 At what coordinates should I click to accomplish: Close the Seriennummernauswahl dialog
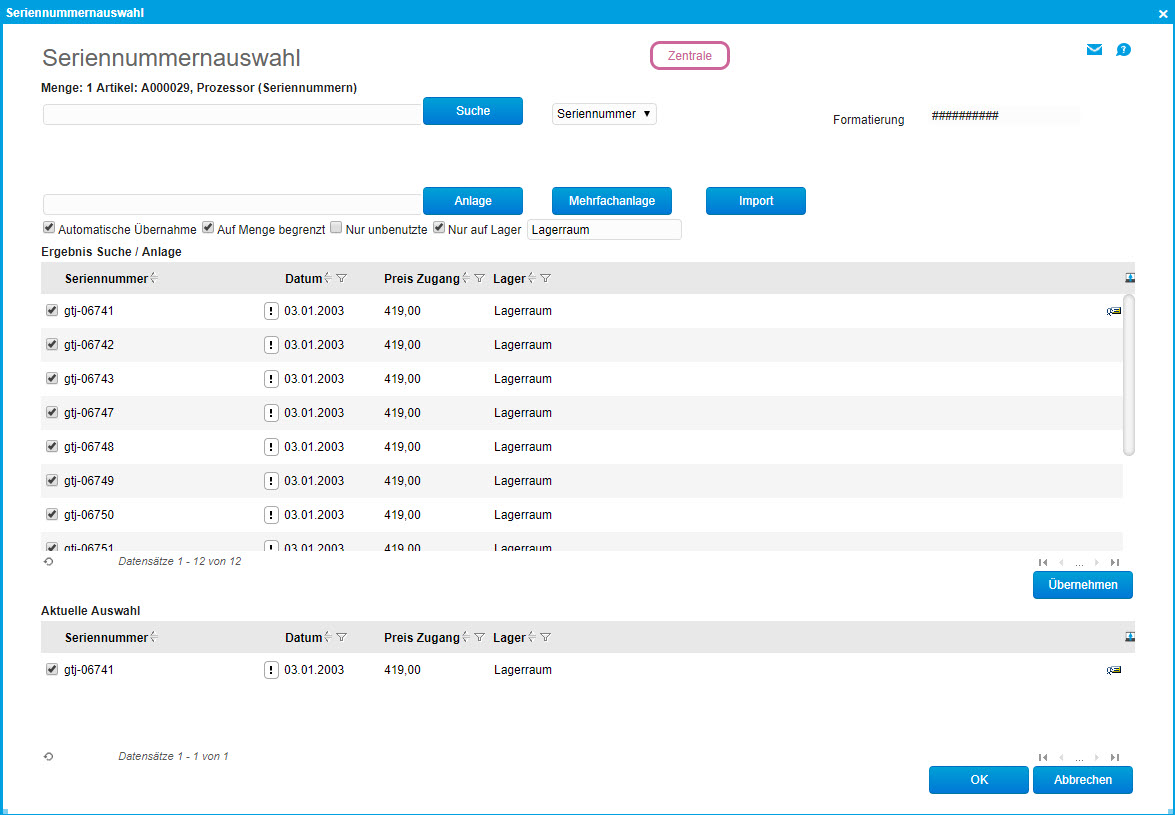coord(1163,13)
